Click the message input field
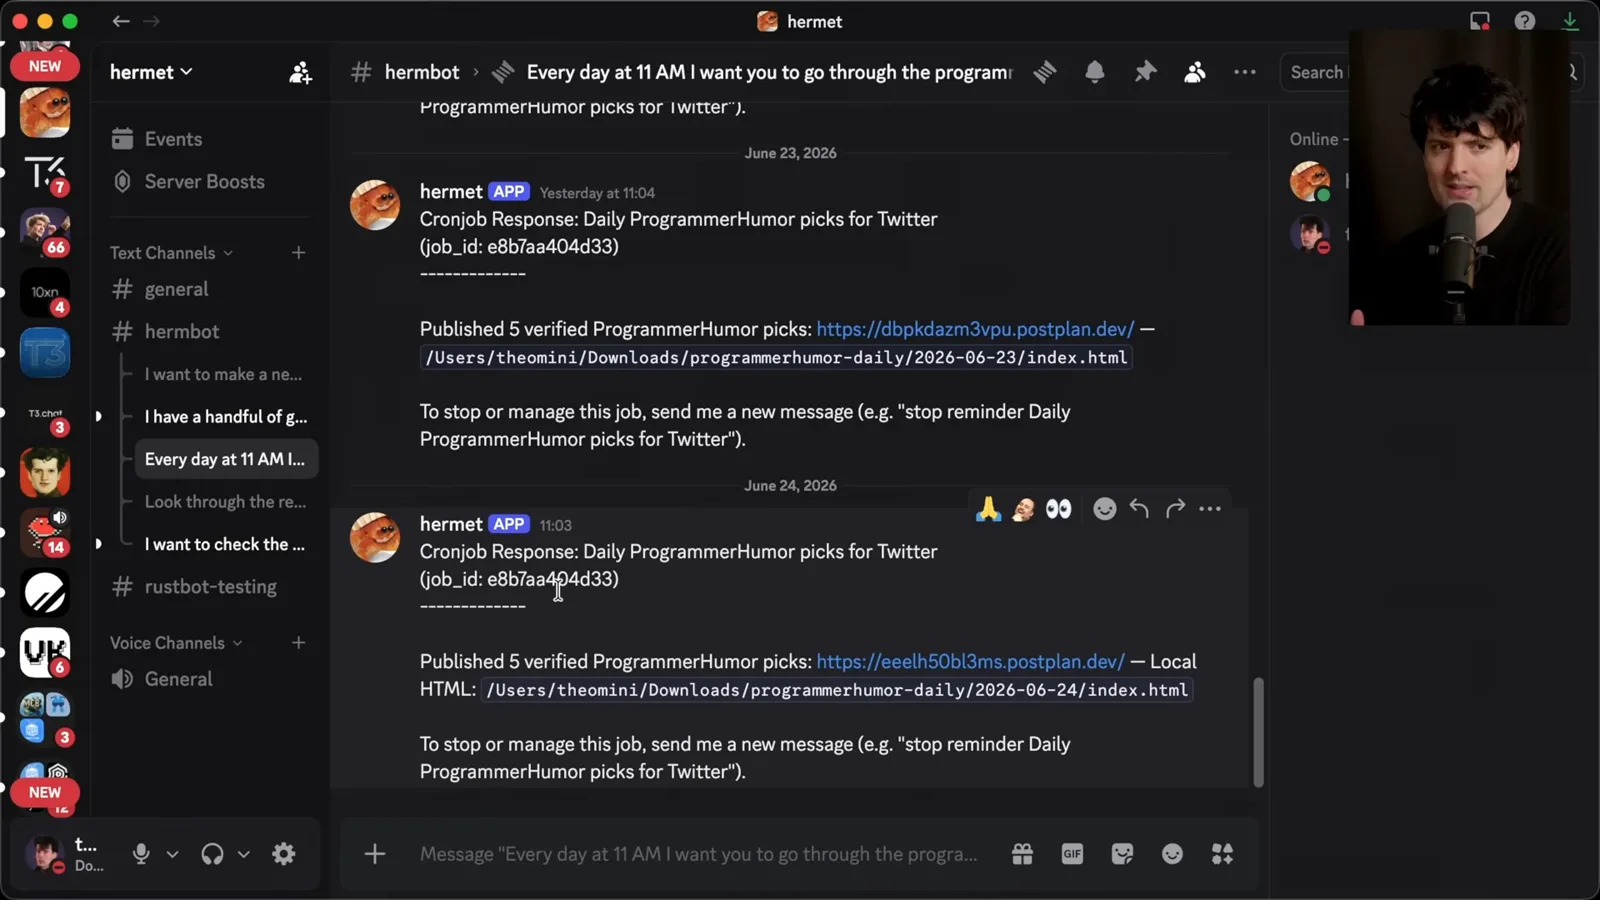1600x900 pixels. (698, 854)
